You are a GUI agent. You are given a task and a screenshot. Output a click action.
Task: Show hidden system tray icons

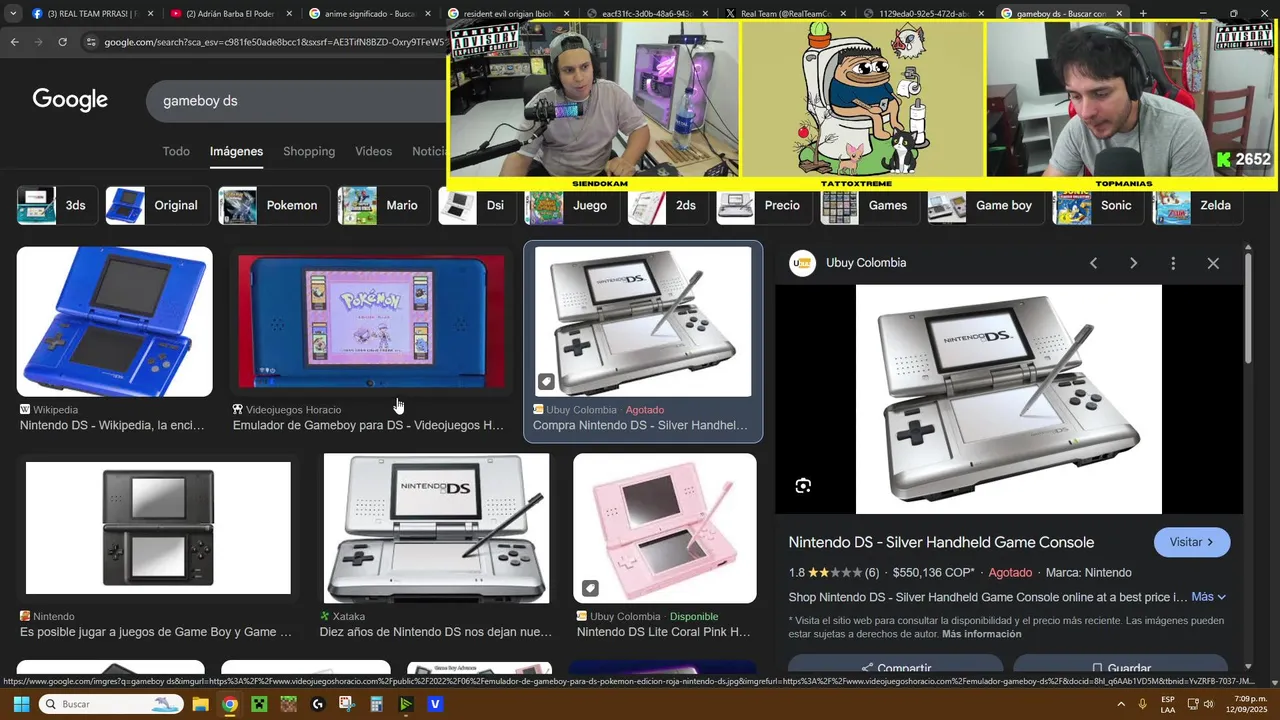(x=1121, y=704)
